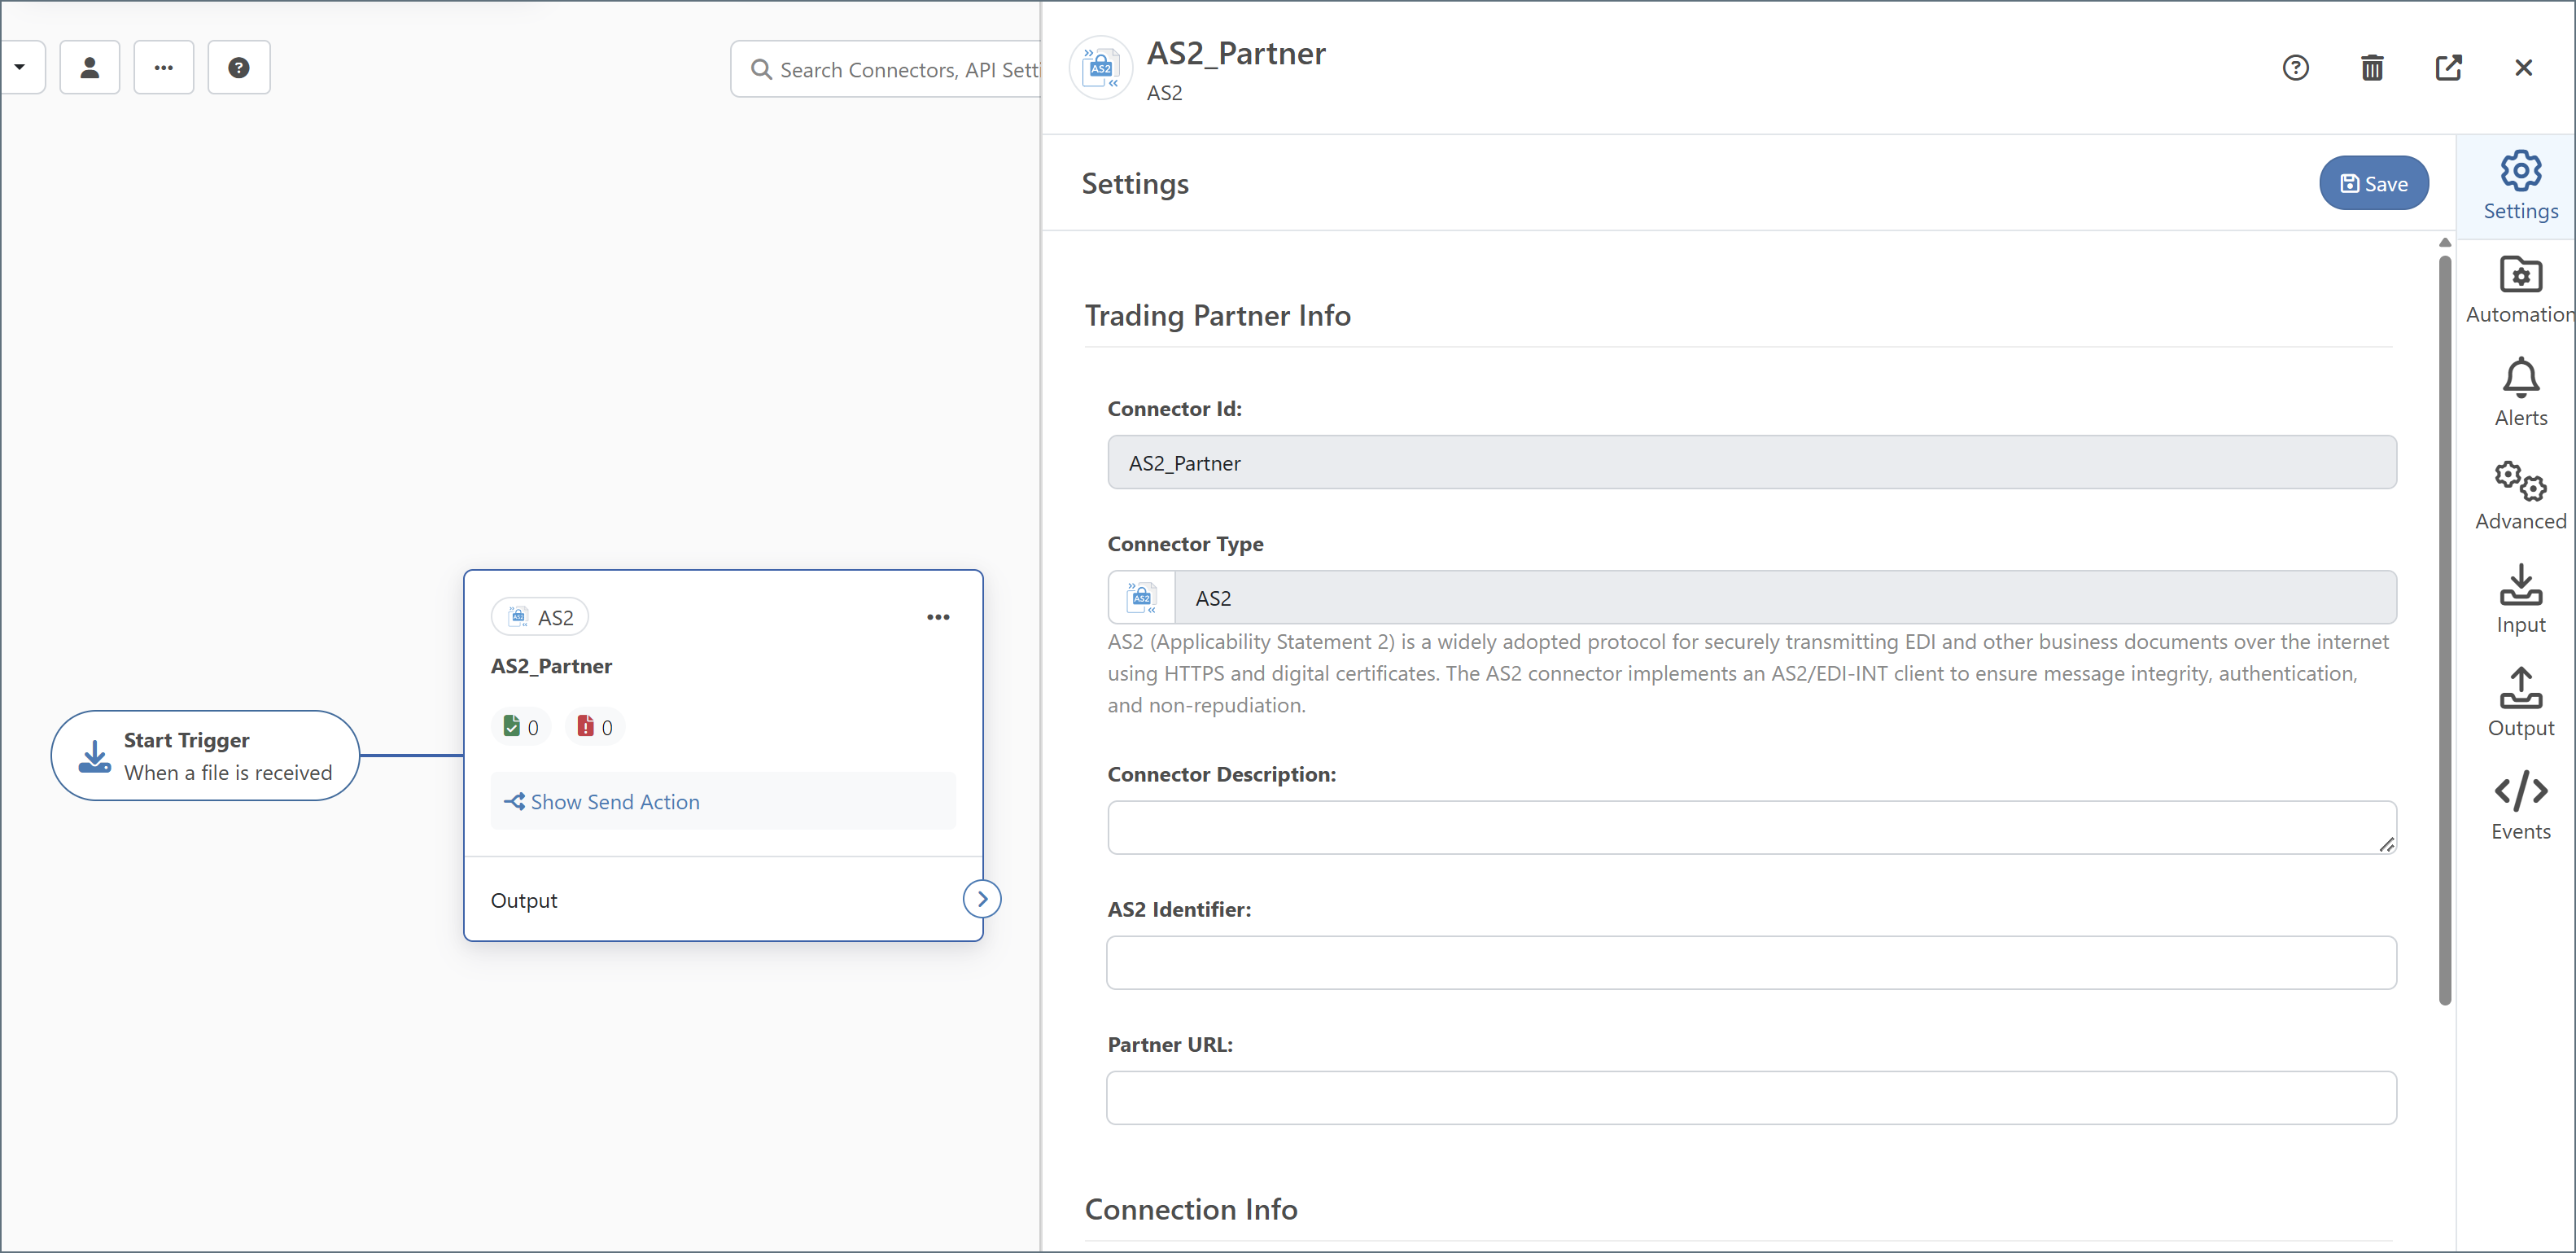The image size is (2576, 1253).
Task: Open the Alerts bell tab
Action: click(x=2519, y=392)
